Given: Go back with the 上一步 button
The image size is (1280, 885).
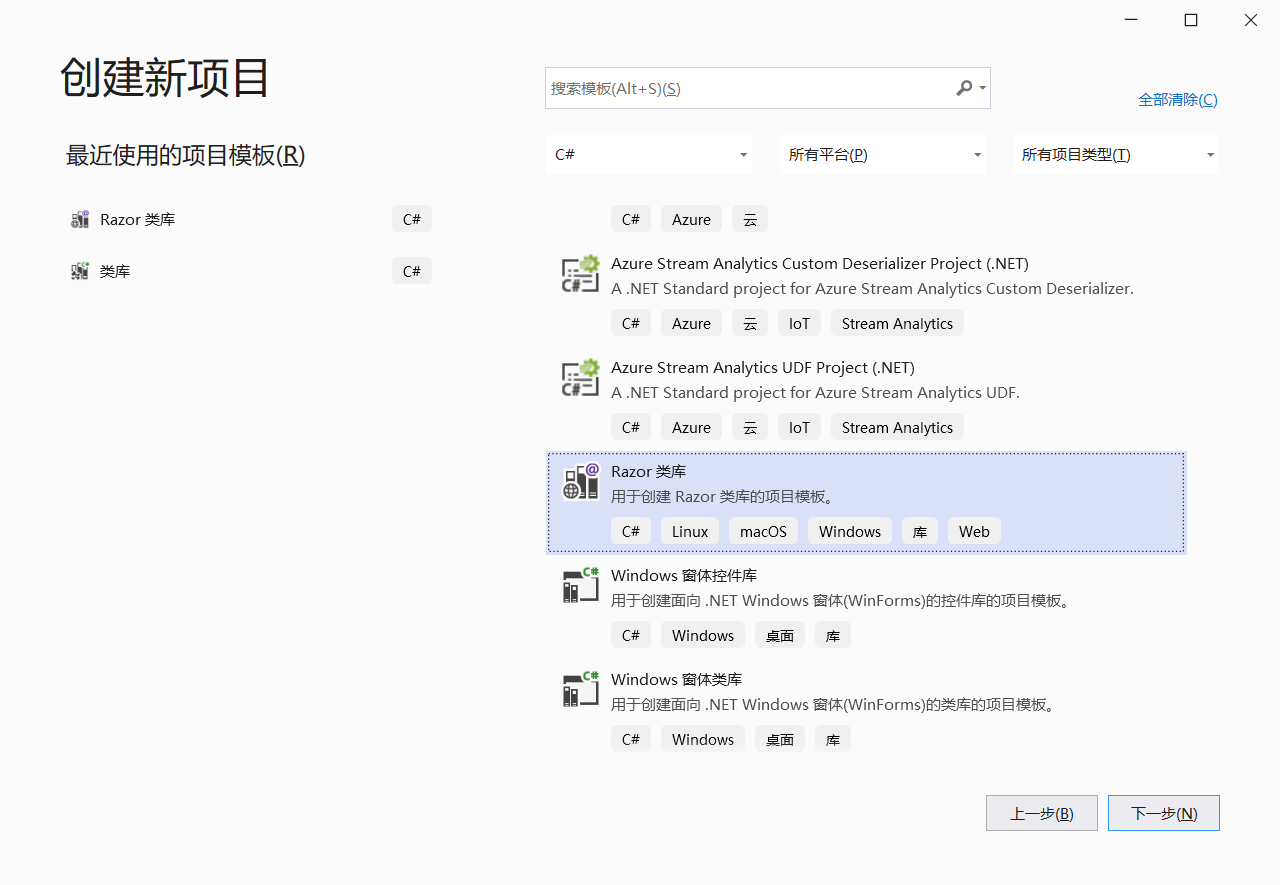Looking at the screenshot, I should [1041, 813].
